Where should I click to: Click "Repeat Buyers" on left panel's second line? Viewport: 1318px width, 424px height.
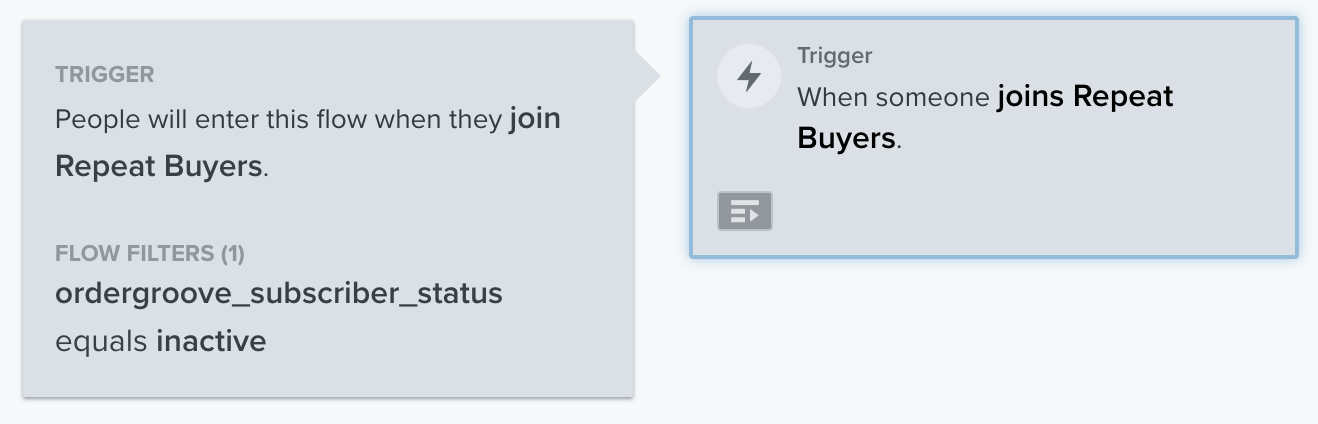(x=159, y=166)
